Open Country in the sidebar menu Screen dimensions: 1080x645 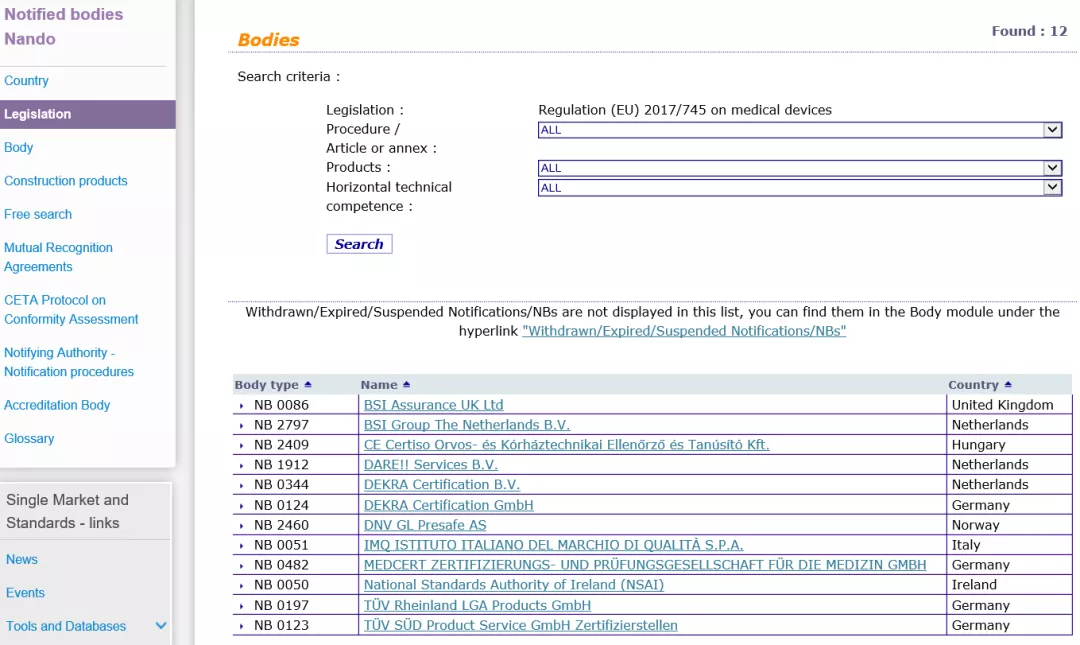(x=26, y=81)
